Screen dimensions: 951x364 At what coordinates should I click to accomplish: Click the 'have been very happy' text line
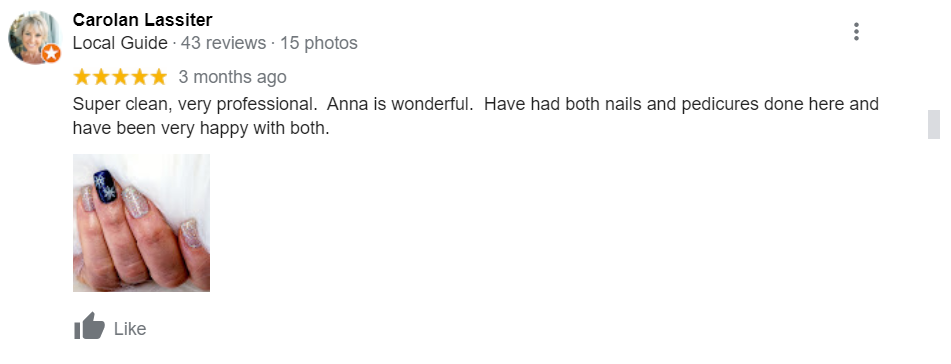[201, 128]
